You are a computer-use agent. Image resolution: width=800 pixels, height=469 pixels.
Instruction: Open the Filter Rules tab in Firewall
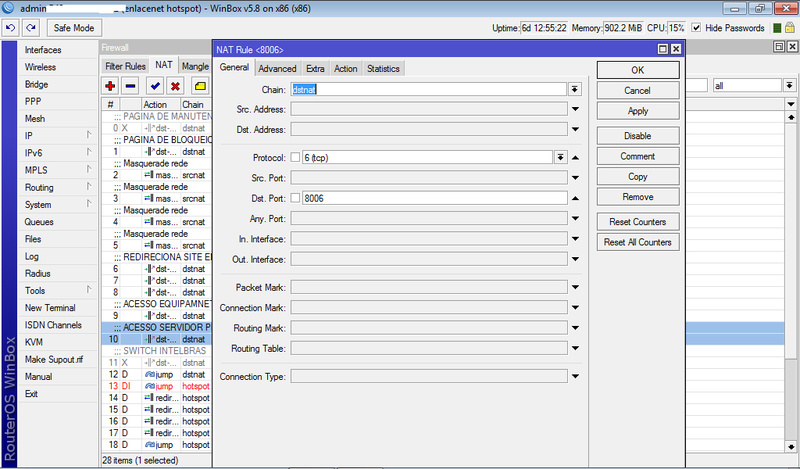click(x=125, y=66)
